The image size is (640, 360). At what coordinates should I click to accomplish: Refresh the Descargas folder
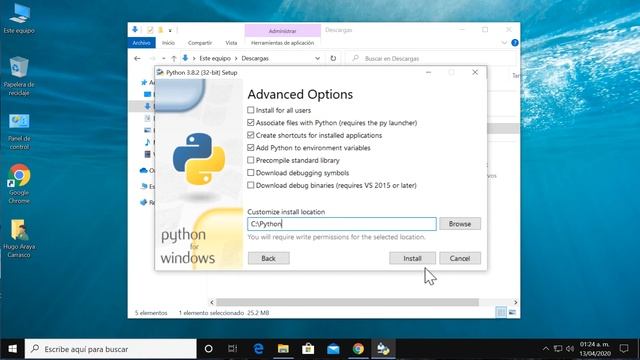(333, 58)
